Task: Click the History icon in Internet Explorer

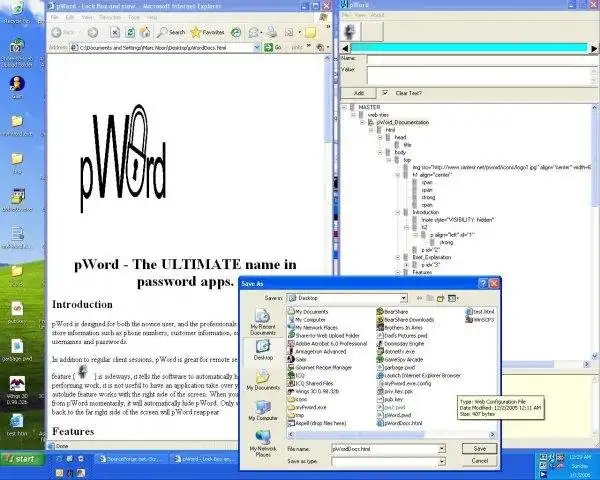Action: [x=236, y=33]
